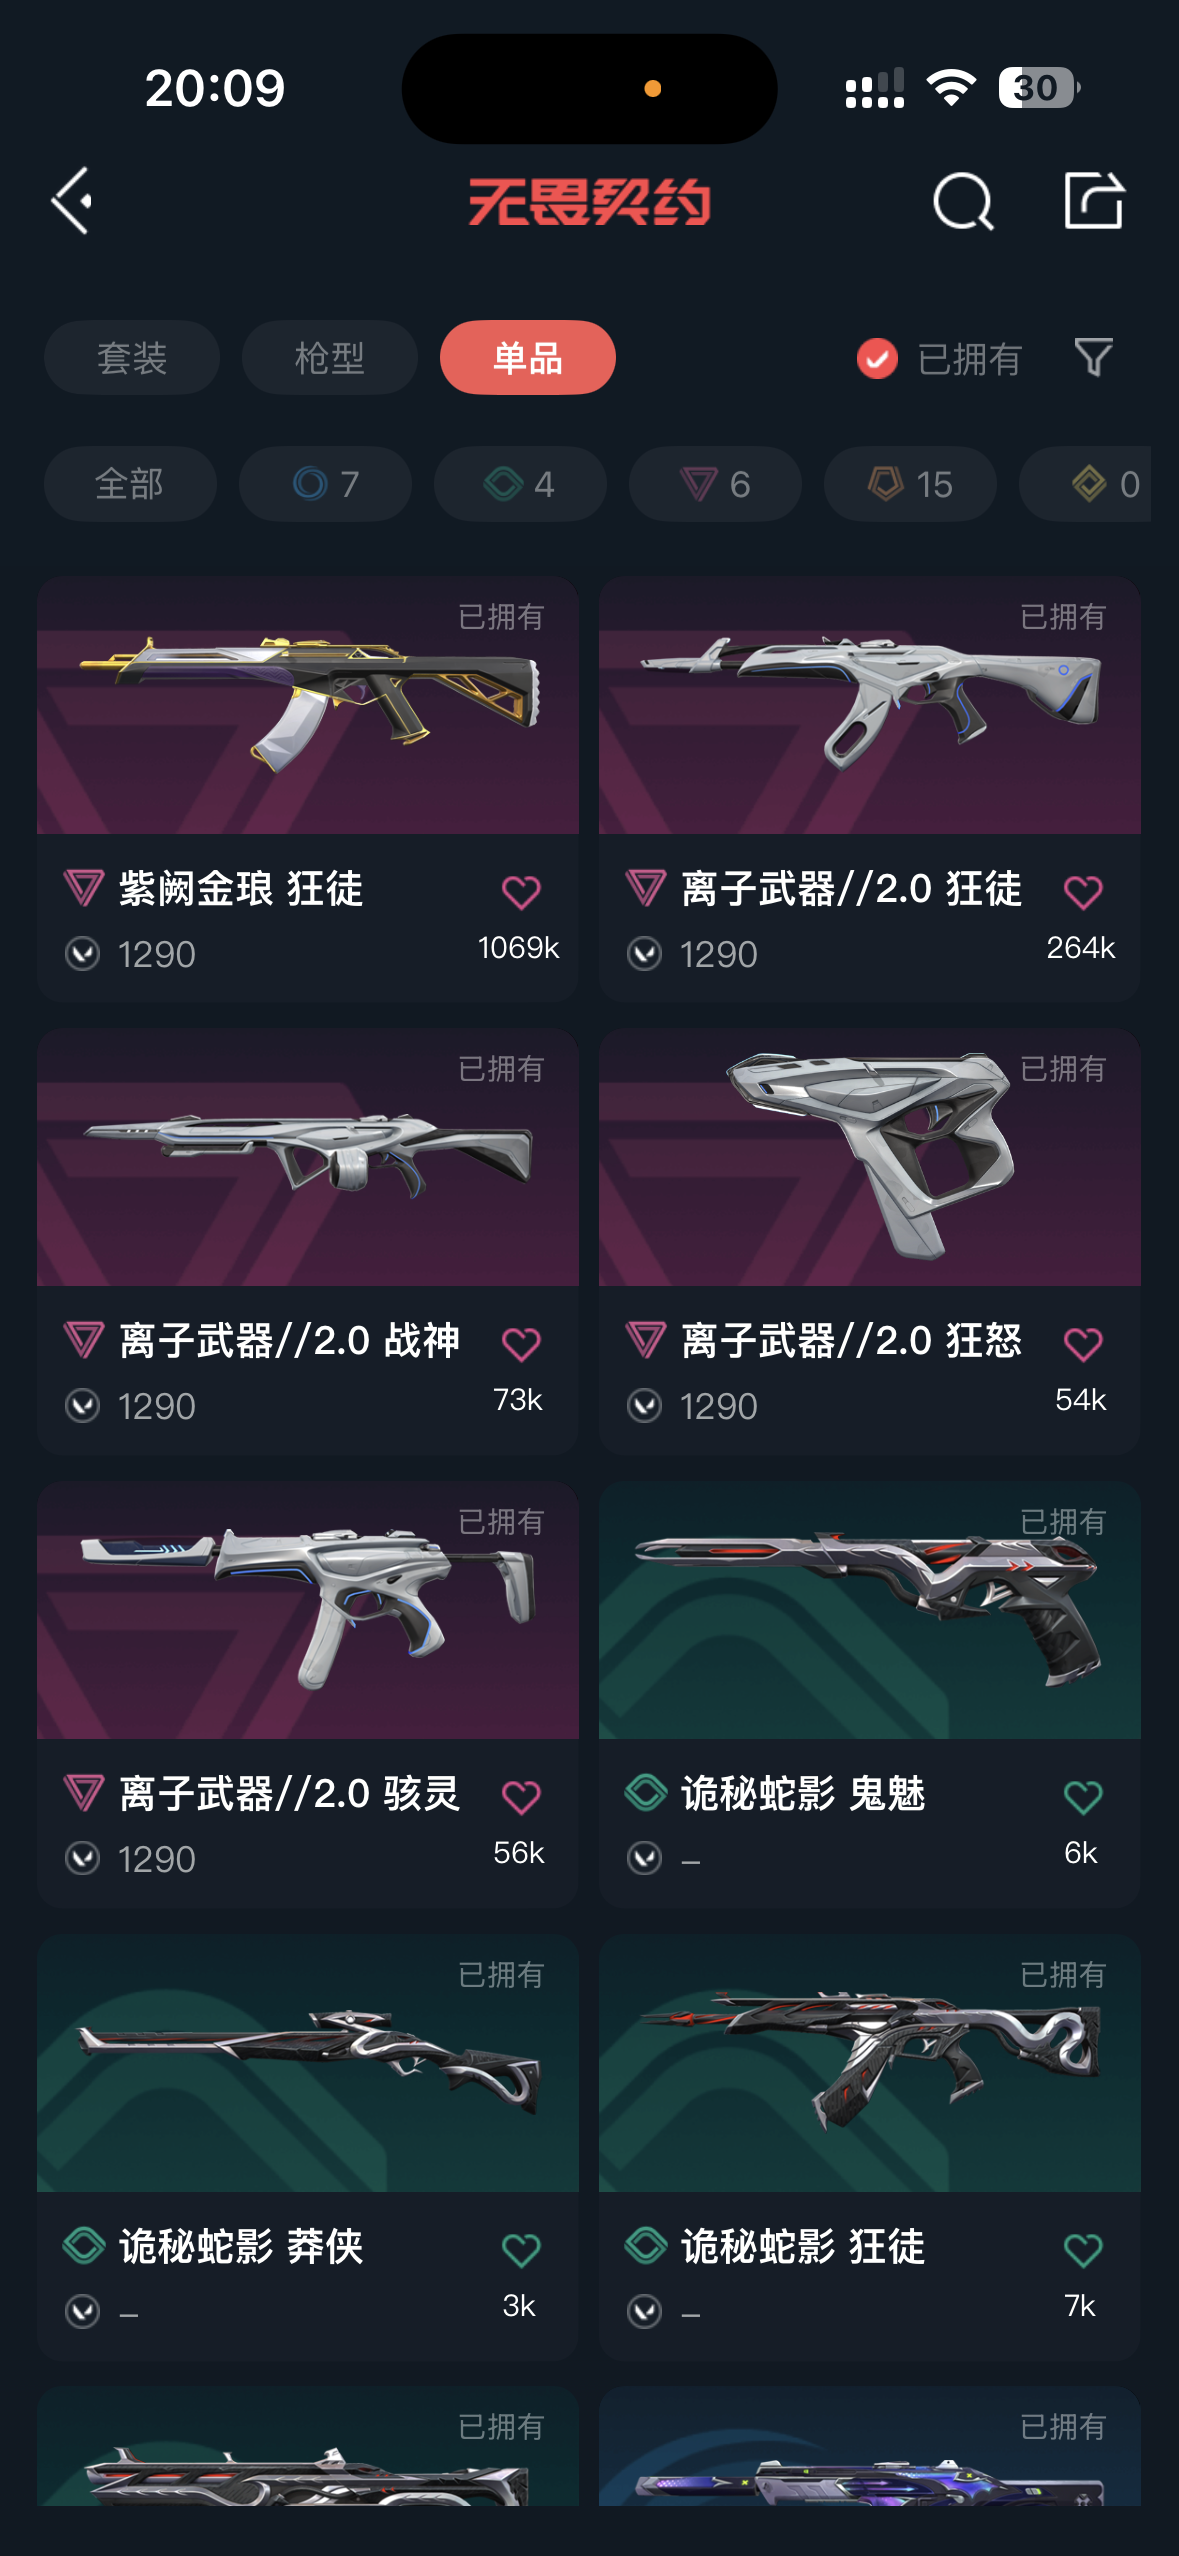
Task: Select the pink tier filter showing 6
Action: 715,484
